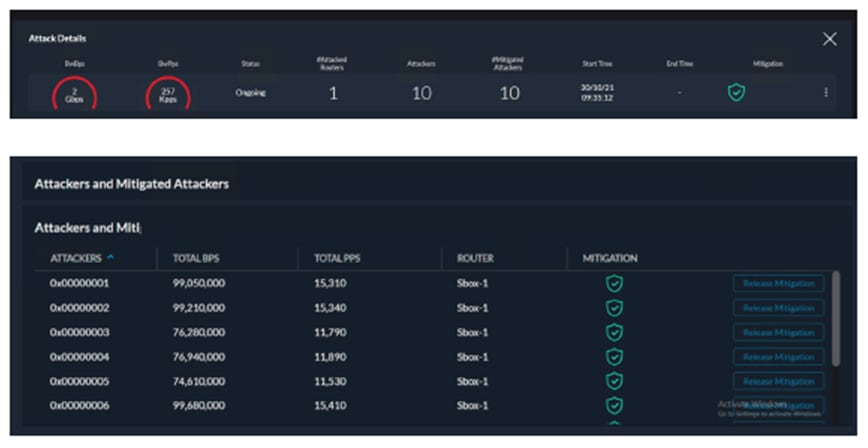Click mitigation shield for attacker 0x00000001

pos(614,284)
